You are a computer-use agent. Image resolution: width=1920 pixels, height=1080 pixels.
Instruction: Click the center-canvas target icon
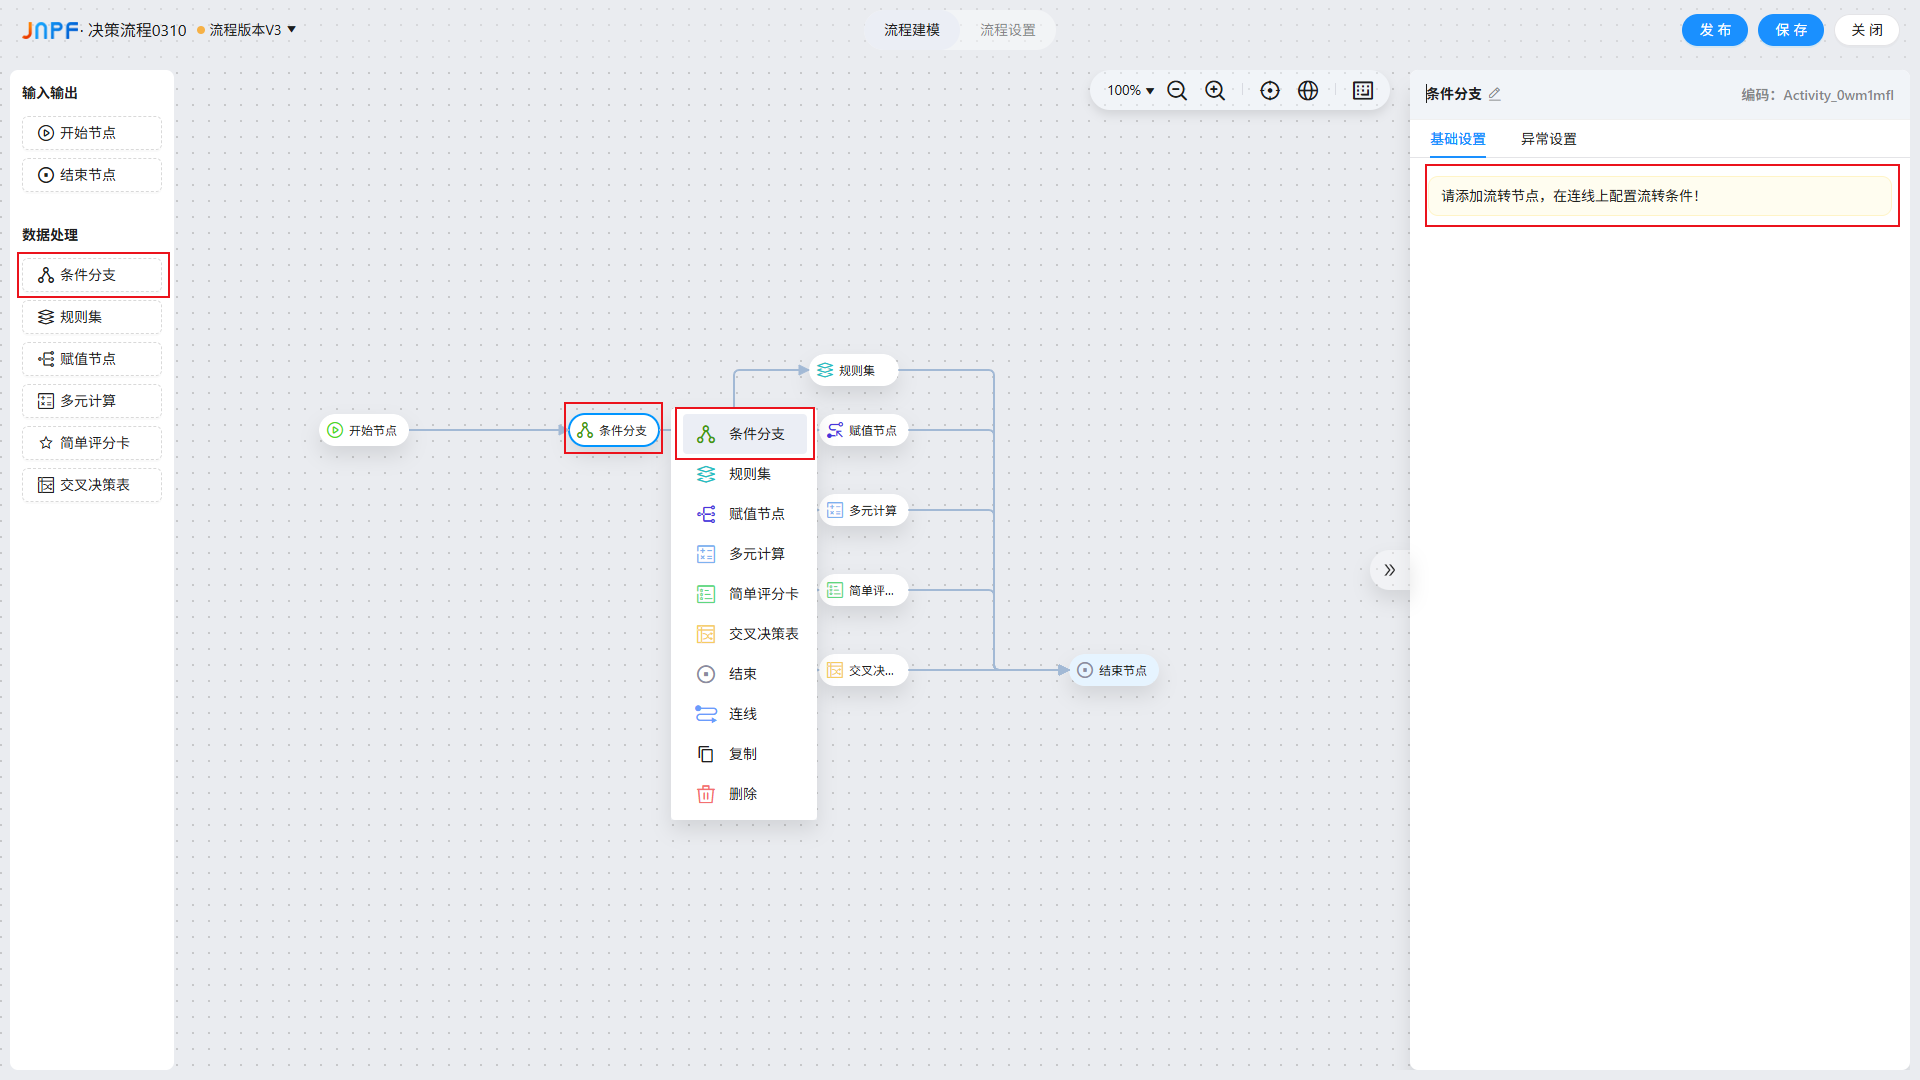coord(1270,91)
